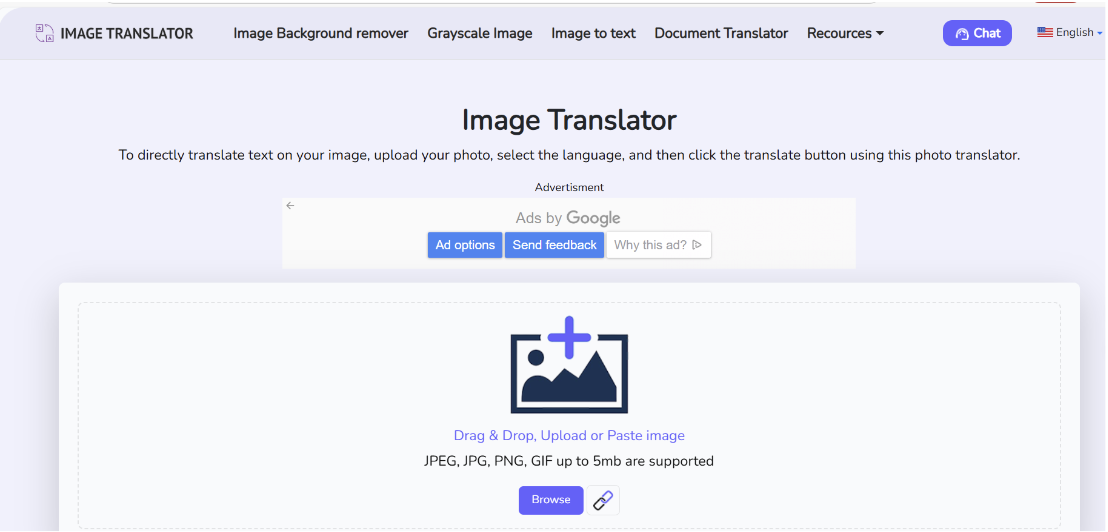Click the Why this ad? button
The image size is (1108, 532).
[x=658, y=245]
